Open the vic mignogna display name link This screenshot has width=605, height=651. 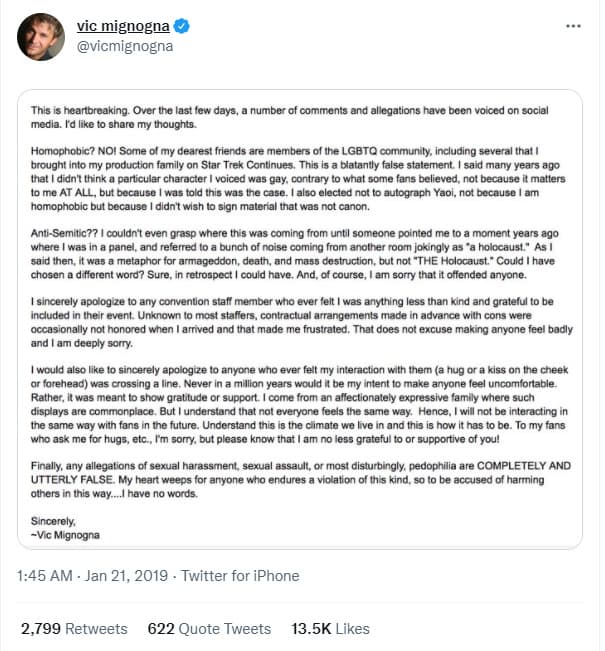(123, 26)
